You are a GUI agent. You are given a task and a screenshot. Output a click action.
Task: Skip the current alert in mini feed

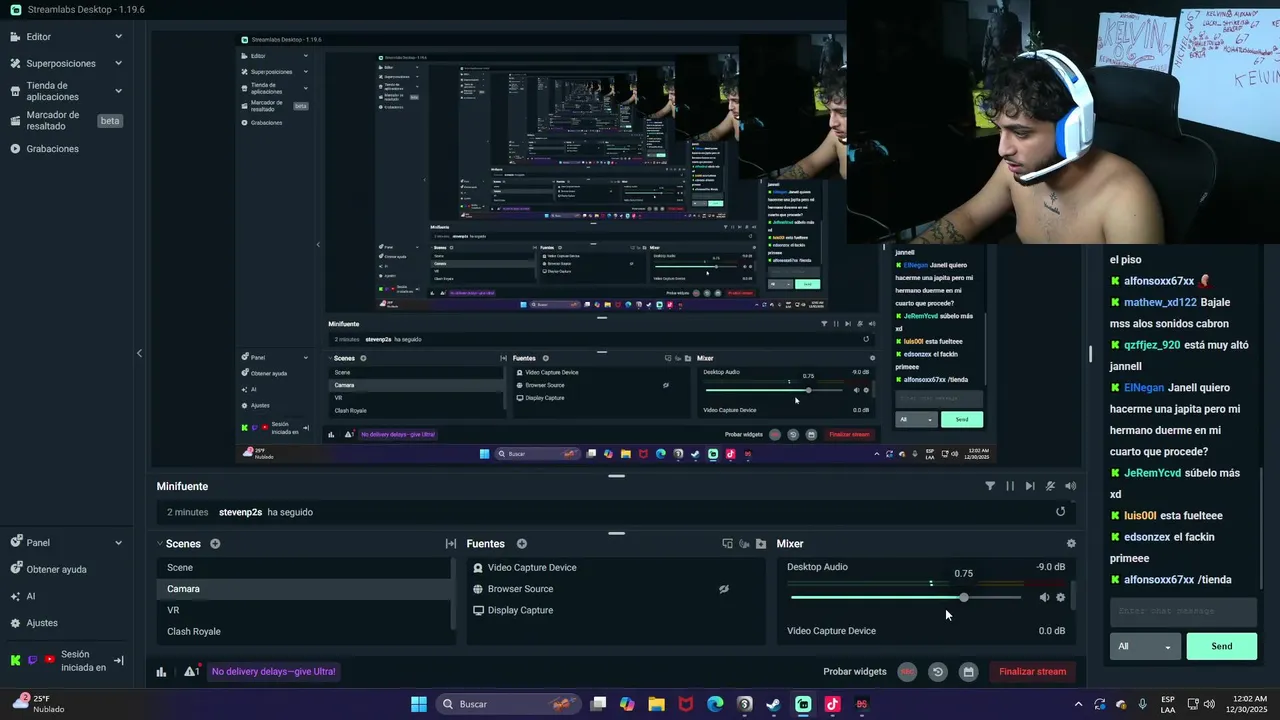[1030, 486]
